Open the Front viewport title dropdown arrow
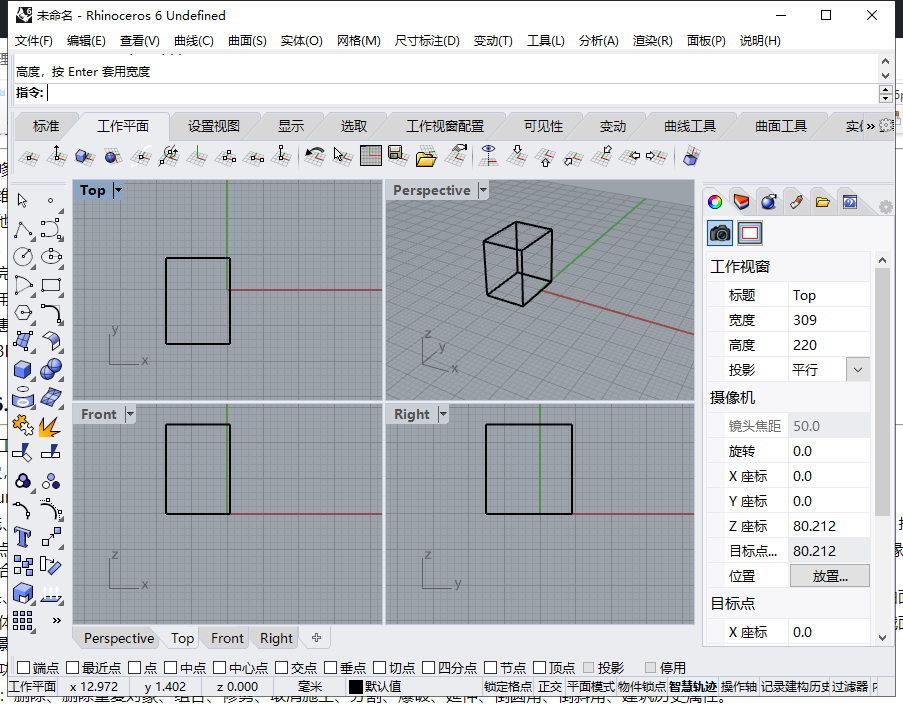This screenshot has height=704, width=903. pos(130,414)
